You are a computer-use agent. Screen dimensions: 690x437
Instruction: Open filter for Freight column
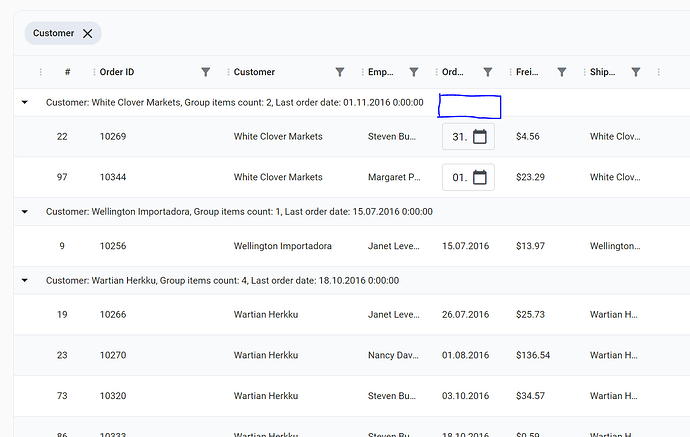562,72
